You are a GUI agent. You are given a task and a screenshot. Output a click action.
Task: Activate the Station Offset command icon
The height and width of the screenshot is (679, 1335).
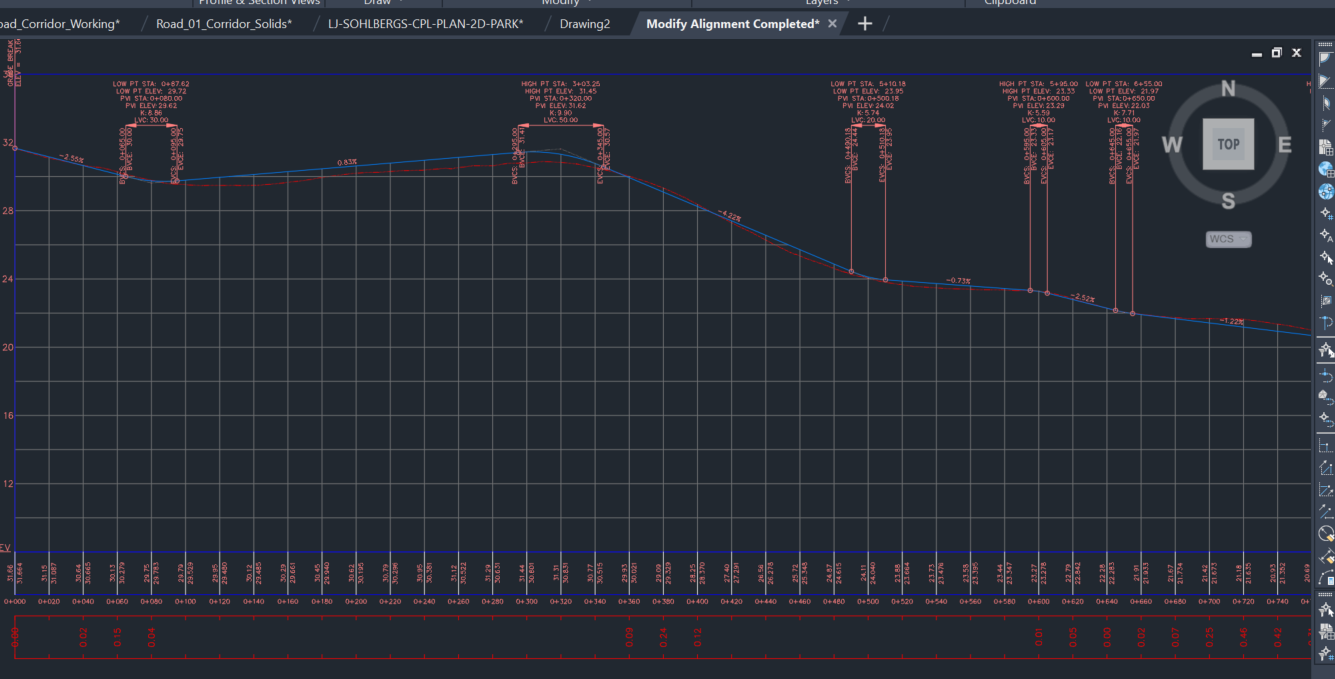point(1326,322)
